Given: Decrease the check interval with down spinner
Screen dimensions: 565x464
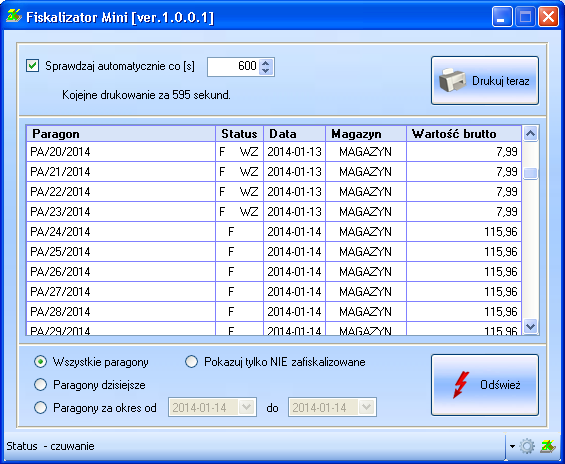Looking at the screenshot, I should 266,71.
